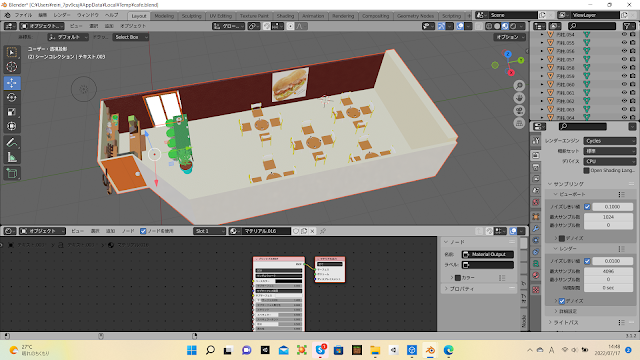Activate the Cursor tool
Screen dimensions: 640x360
(x=11, y=67)
